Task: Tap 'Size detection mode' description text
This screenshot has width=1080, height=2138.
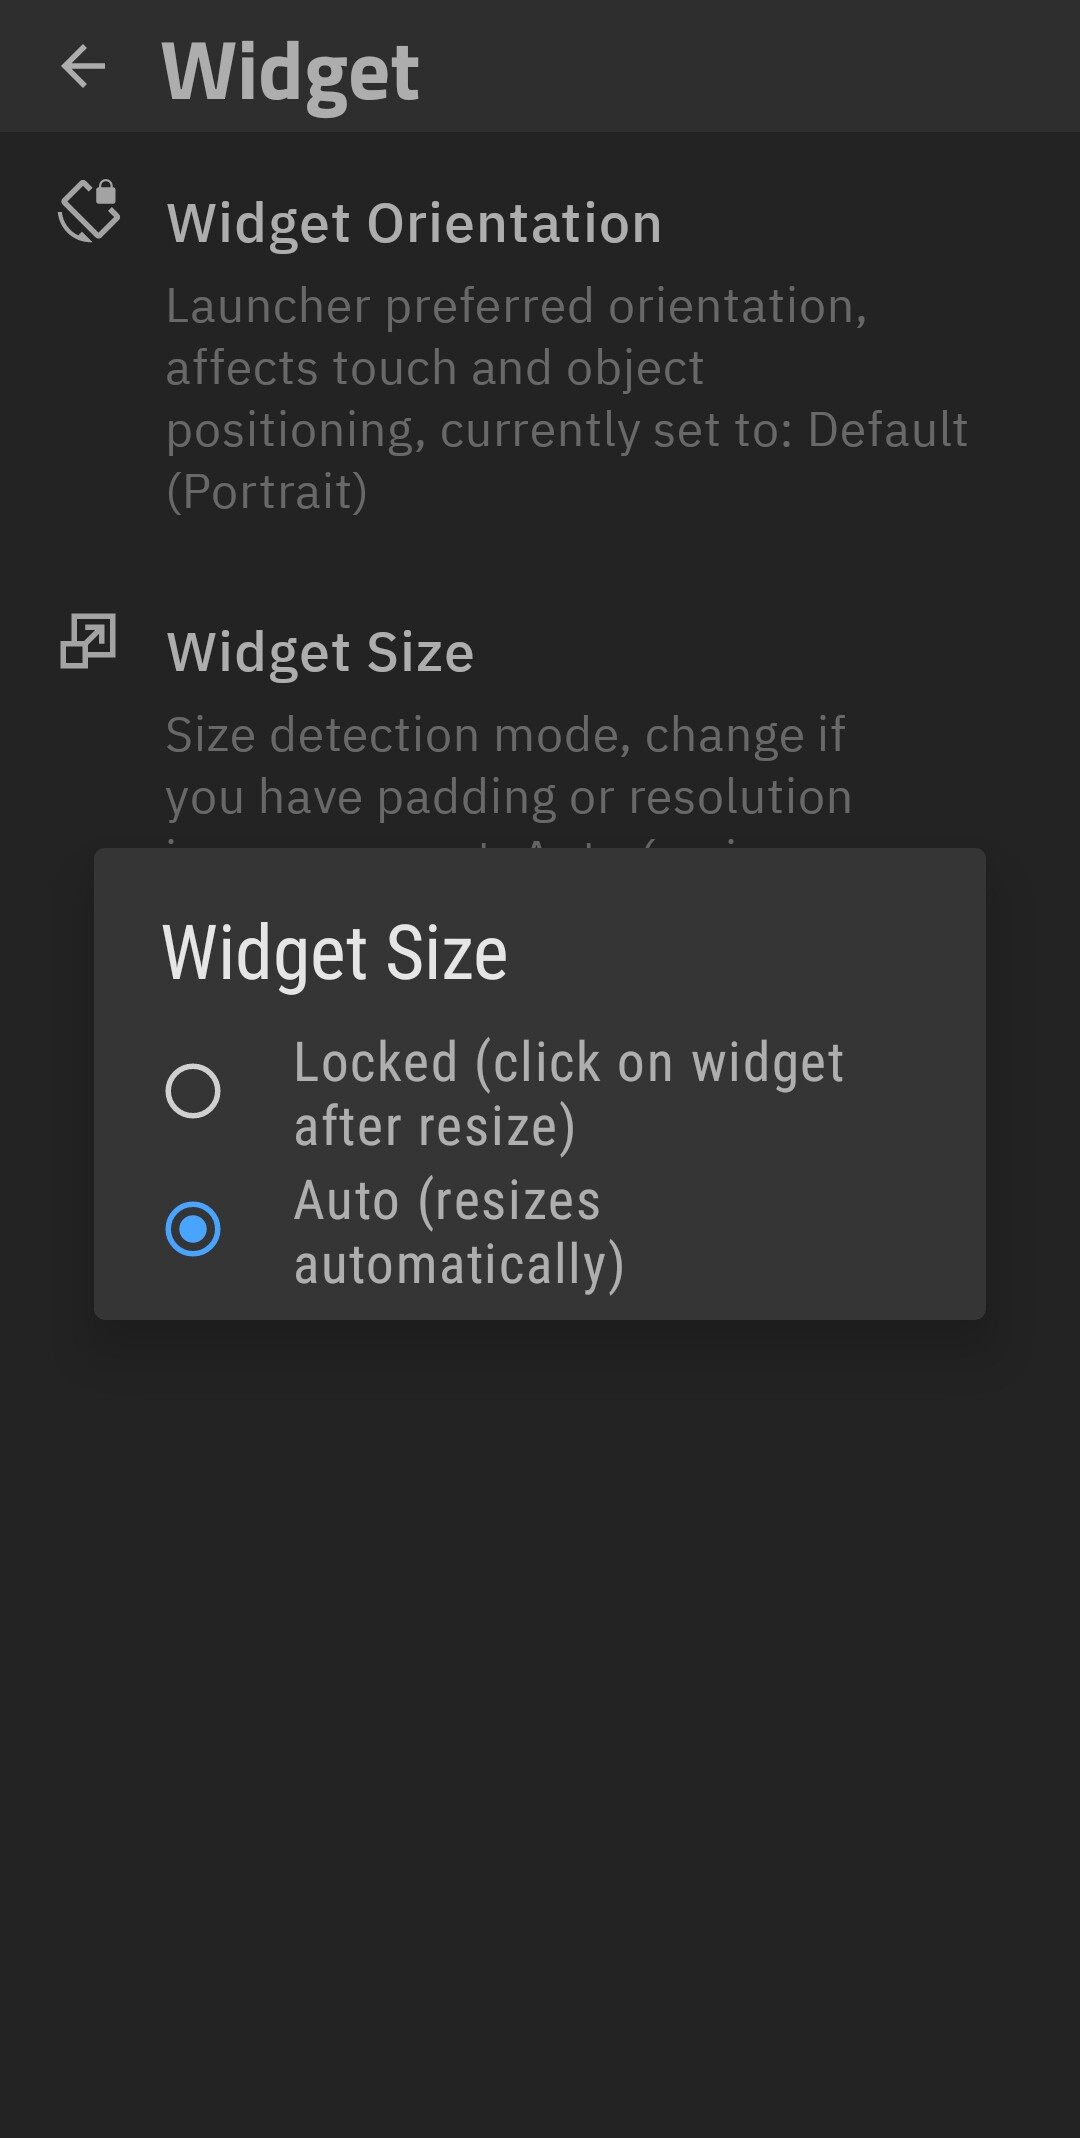Action: 505,735
